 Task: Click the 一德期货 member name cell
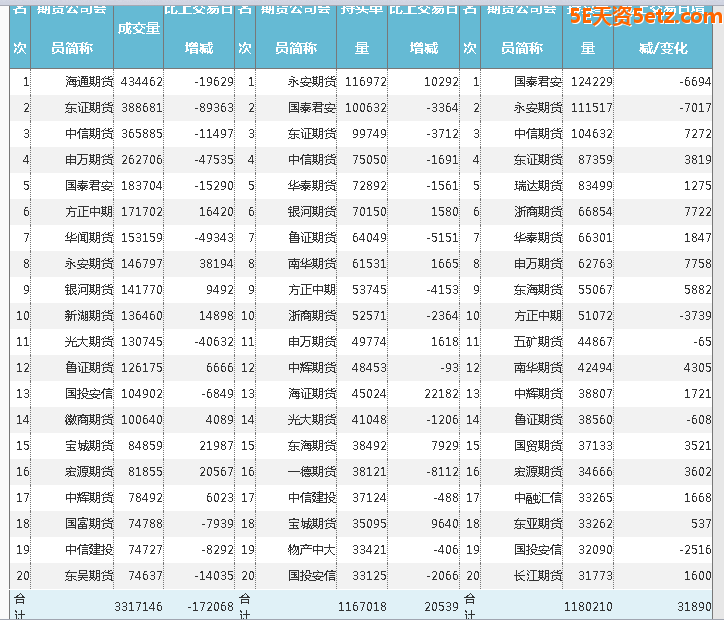(x=312, y=471)
